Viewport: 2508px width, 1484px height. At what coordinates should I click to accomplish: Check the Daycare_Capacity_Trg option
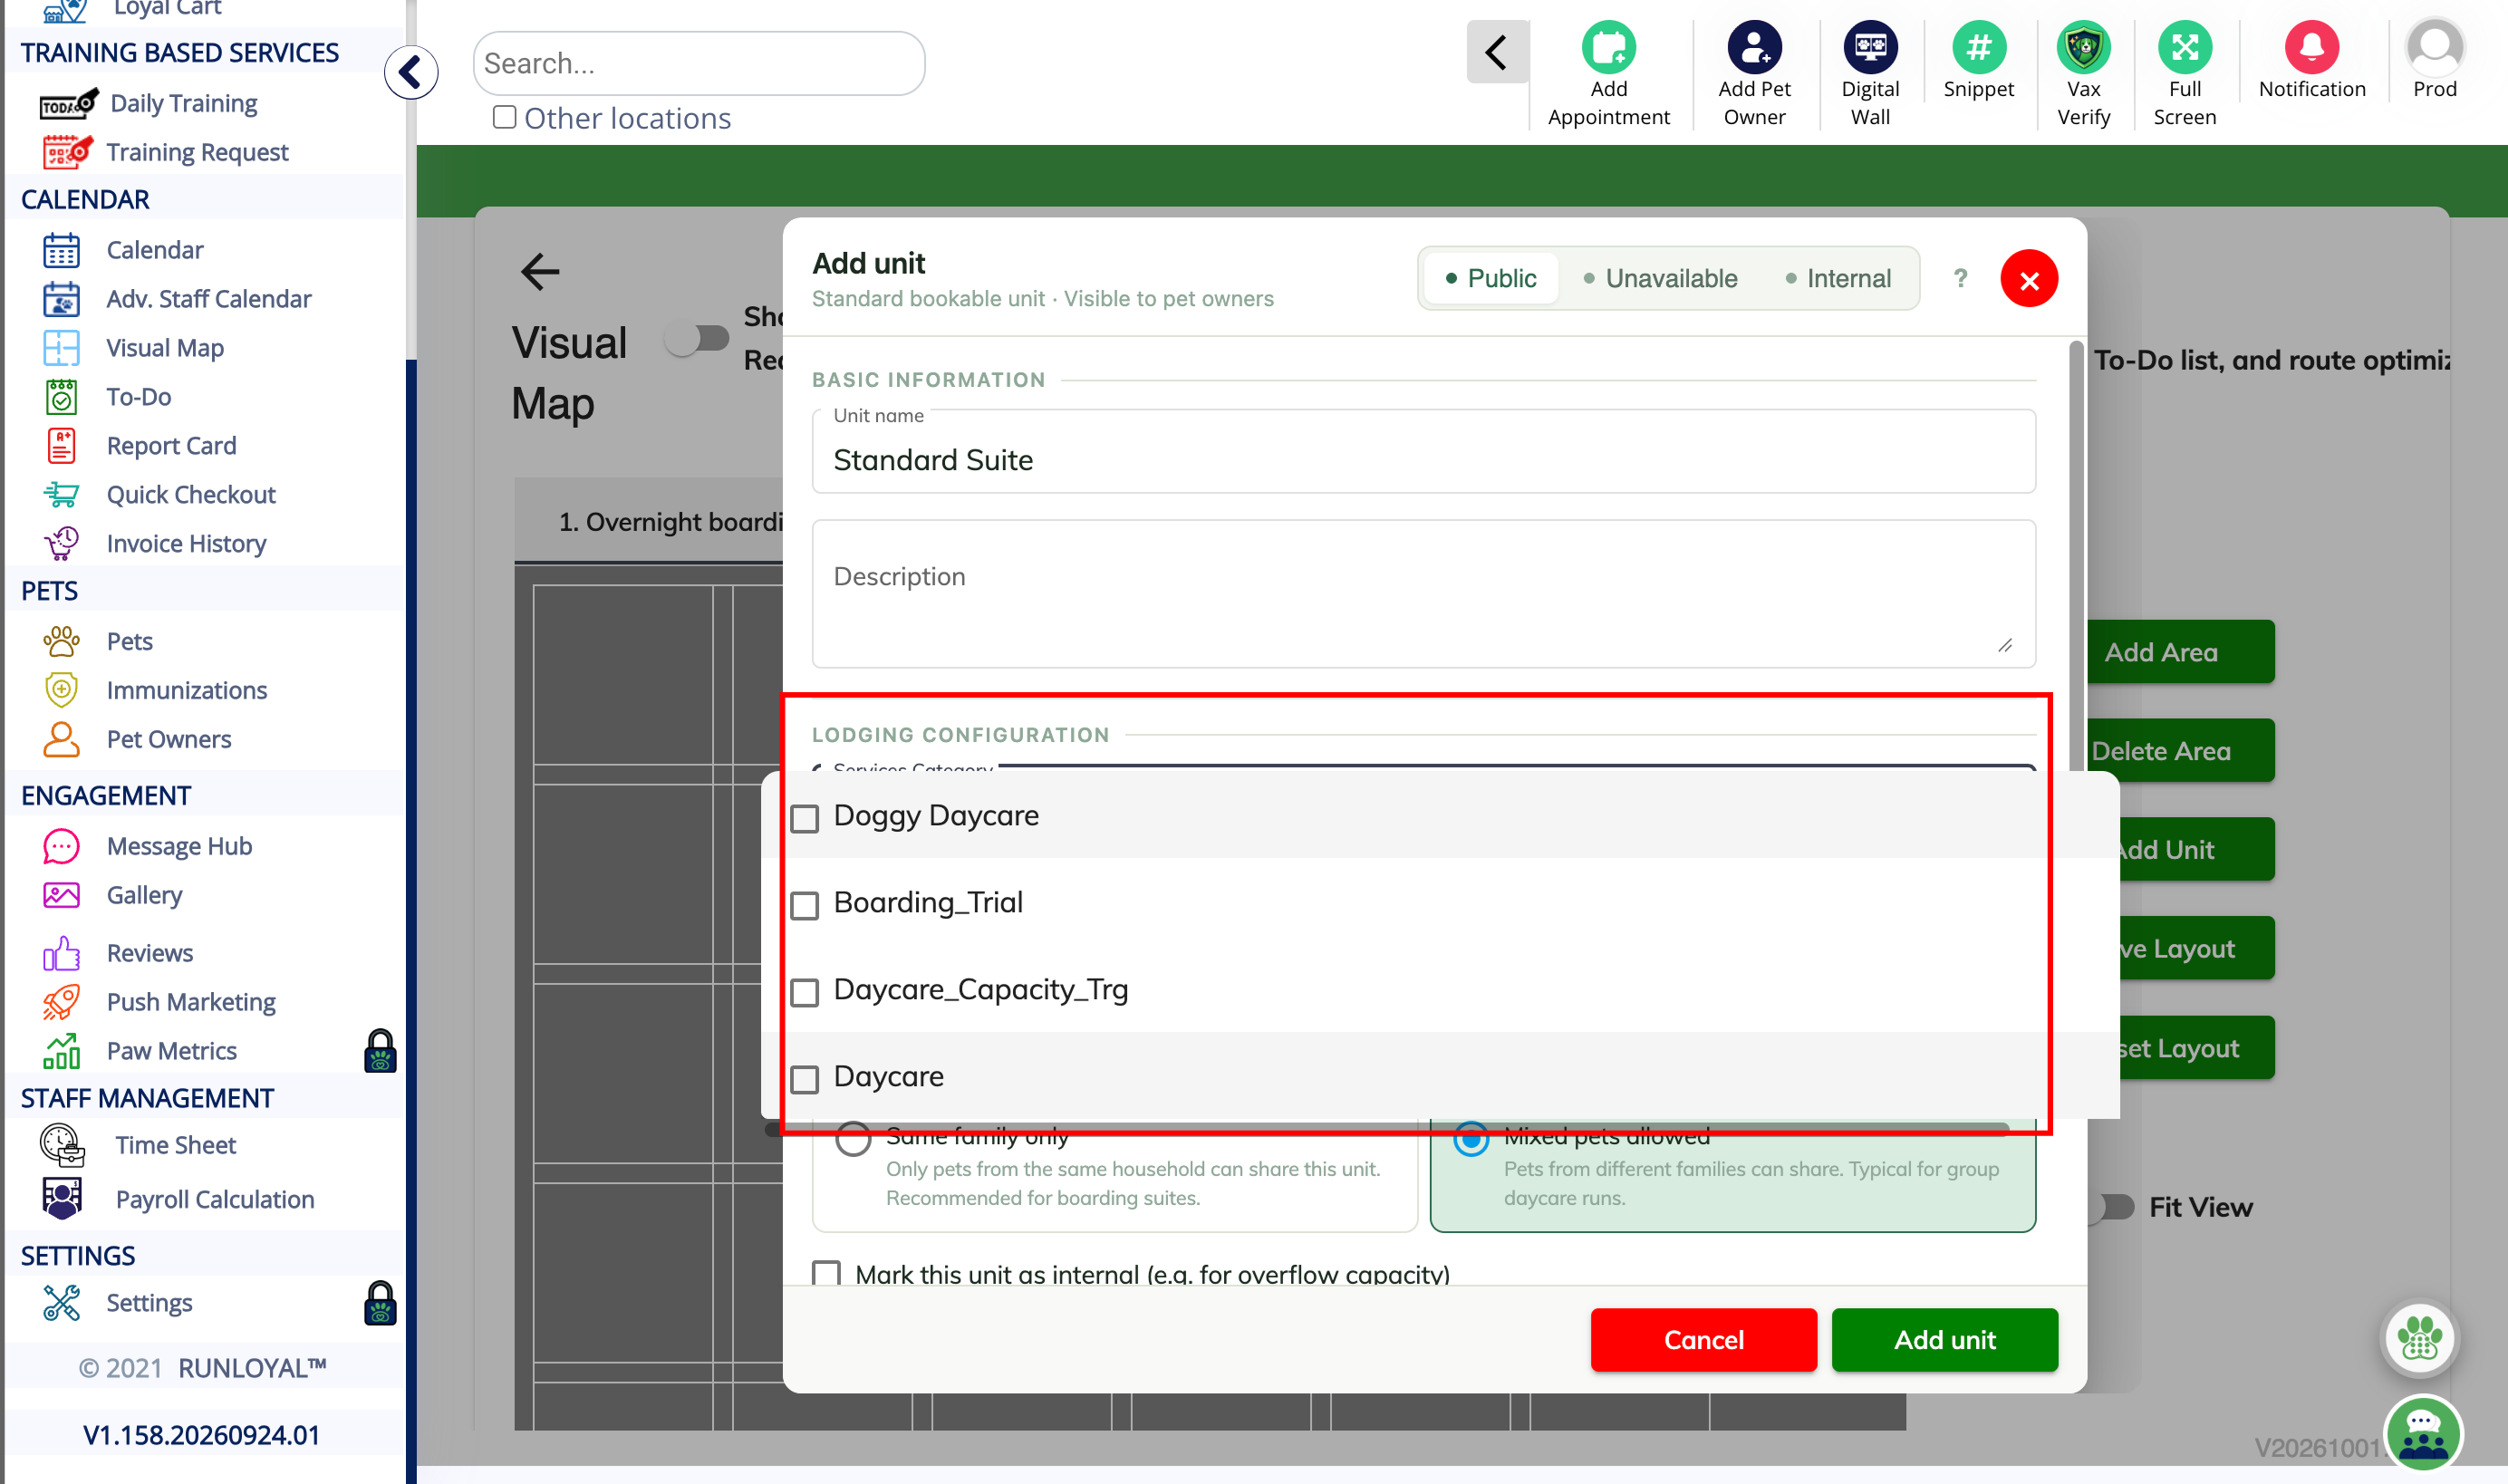(805, 992)
